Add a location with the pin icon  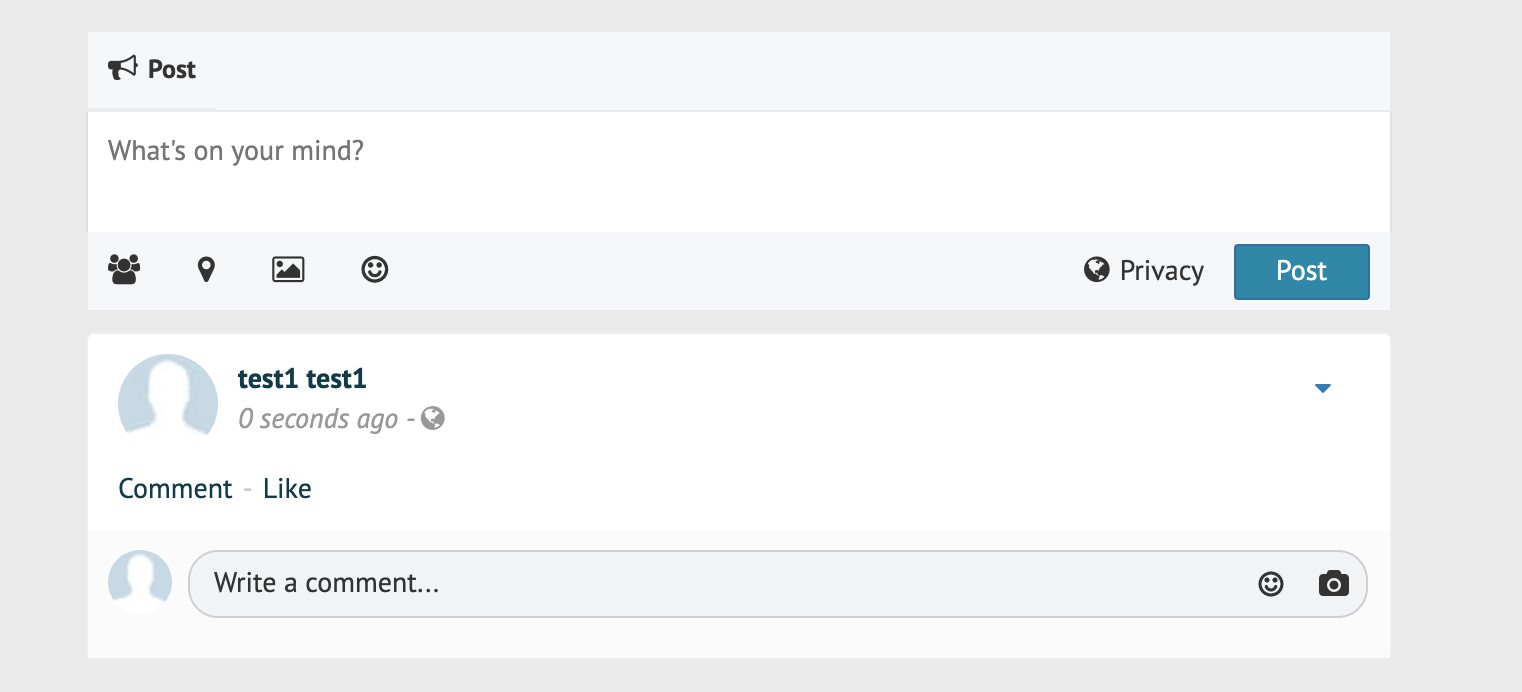point(206,270)
